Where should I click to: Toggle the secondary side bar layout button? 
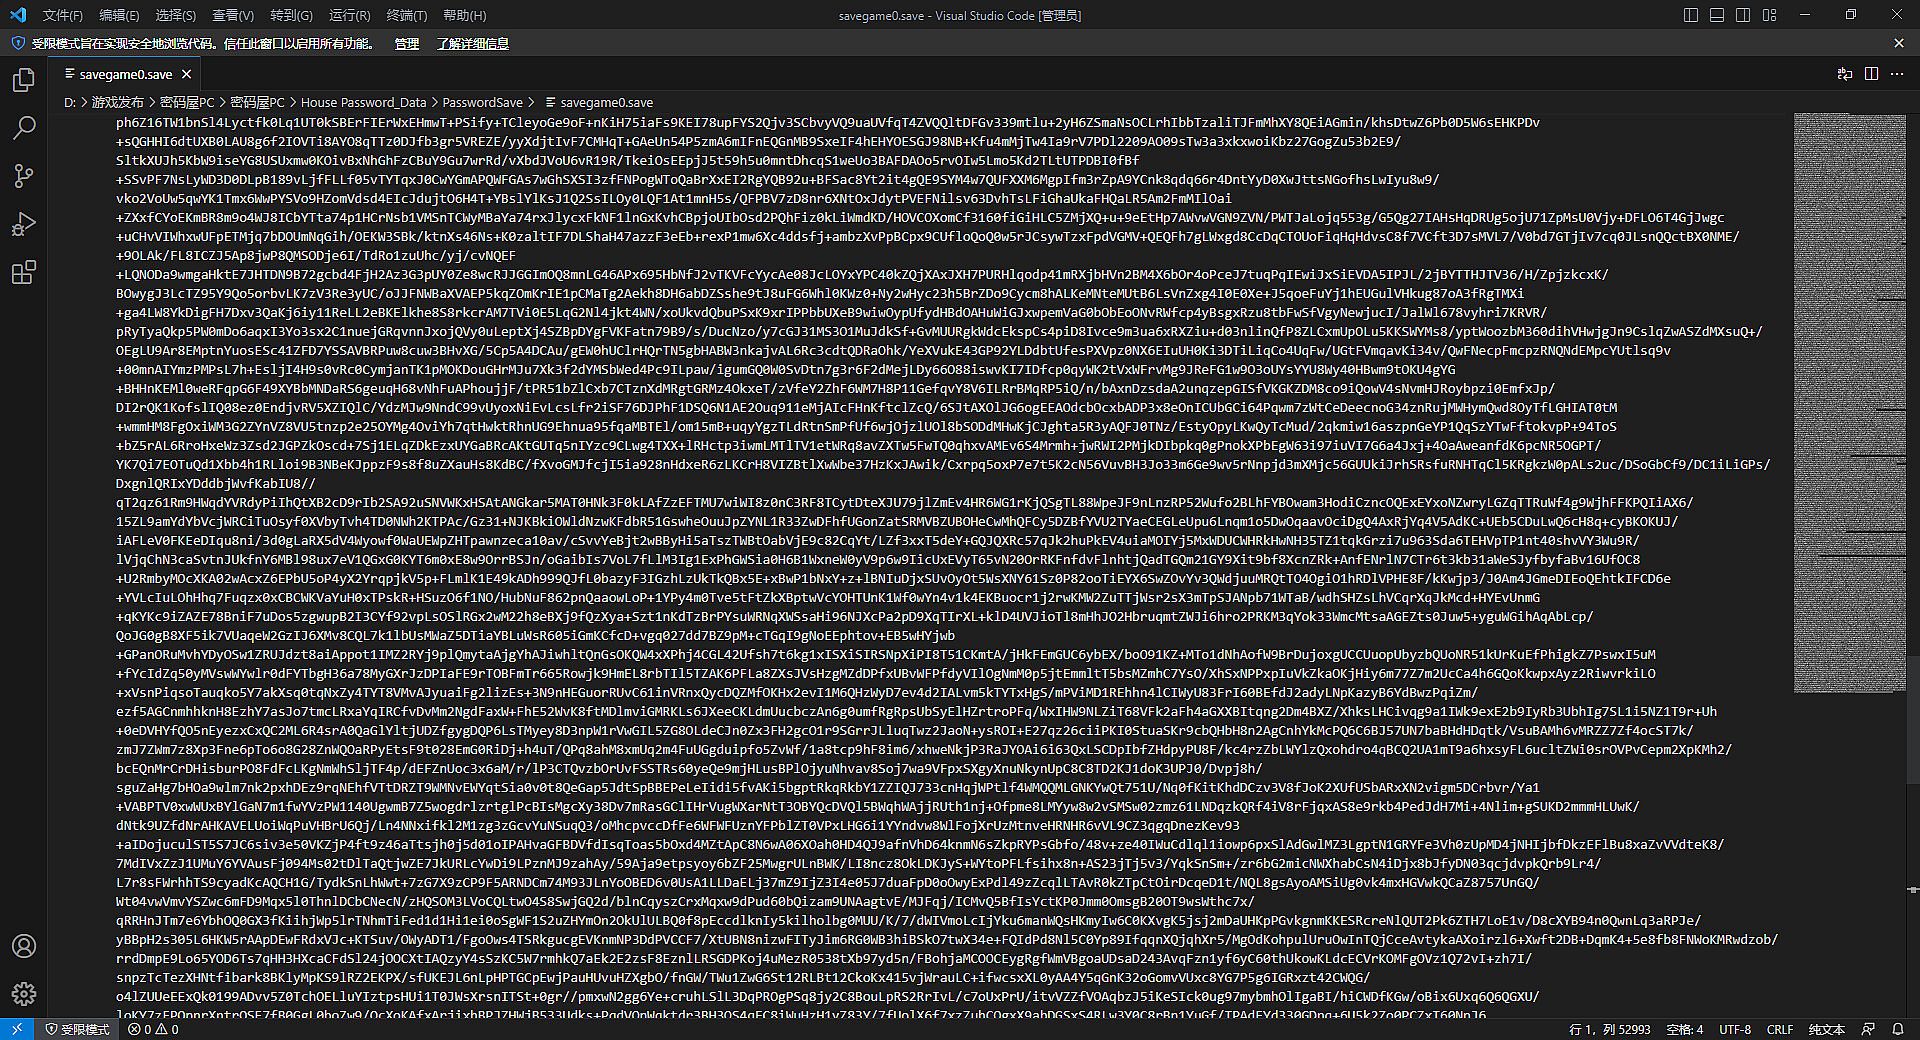tap(1743, 15)
